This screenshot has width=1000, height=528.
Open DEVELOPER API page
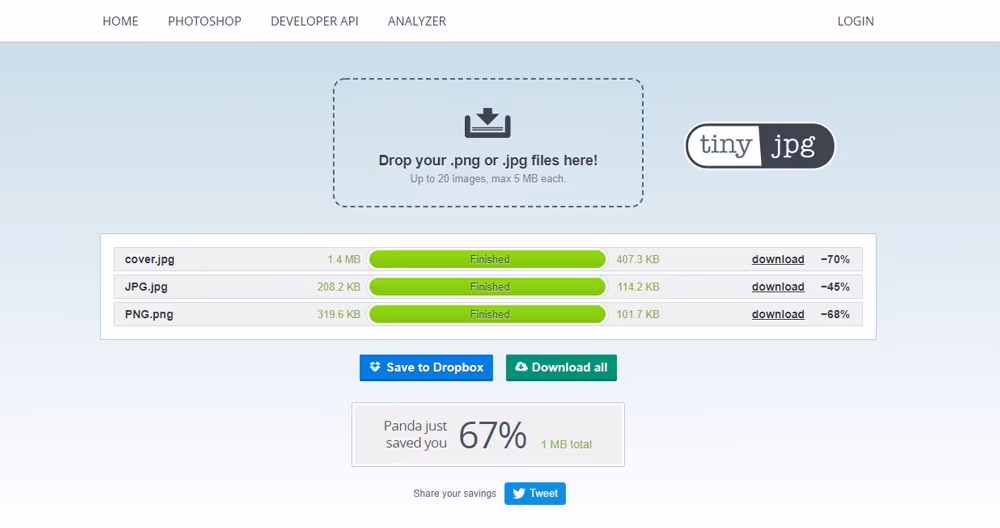point(314,21)
